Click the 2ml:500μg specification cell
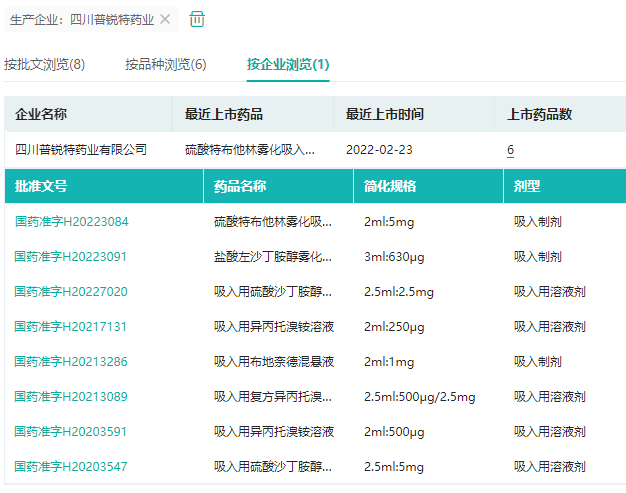The image size is (626, 493). coord(394,432)
